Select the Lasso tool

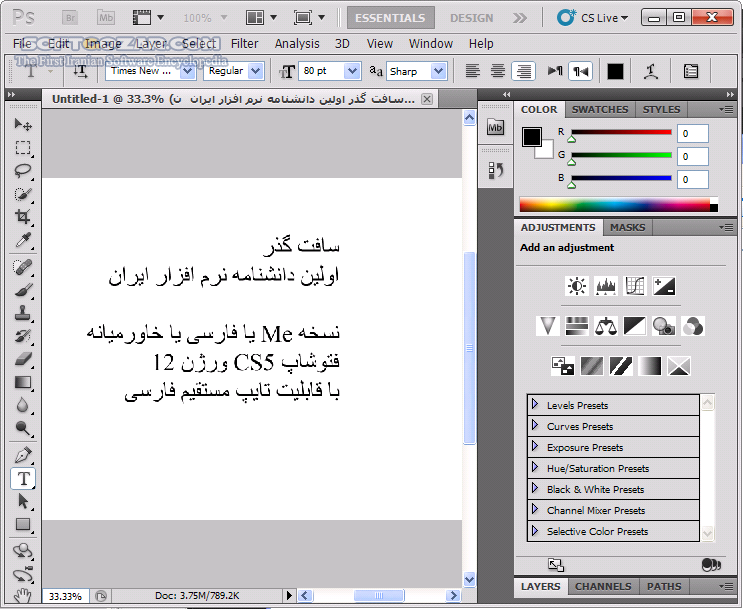click(23, 171)
